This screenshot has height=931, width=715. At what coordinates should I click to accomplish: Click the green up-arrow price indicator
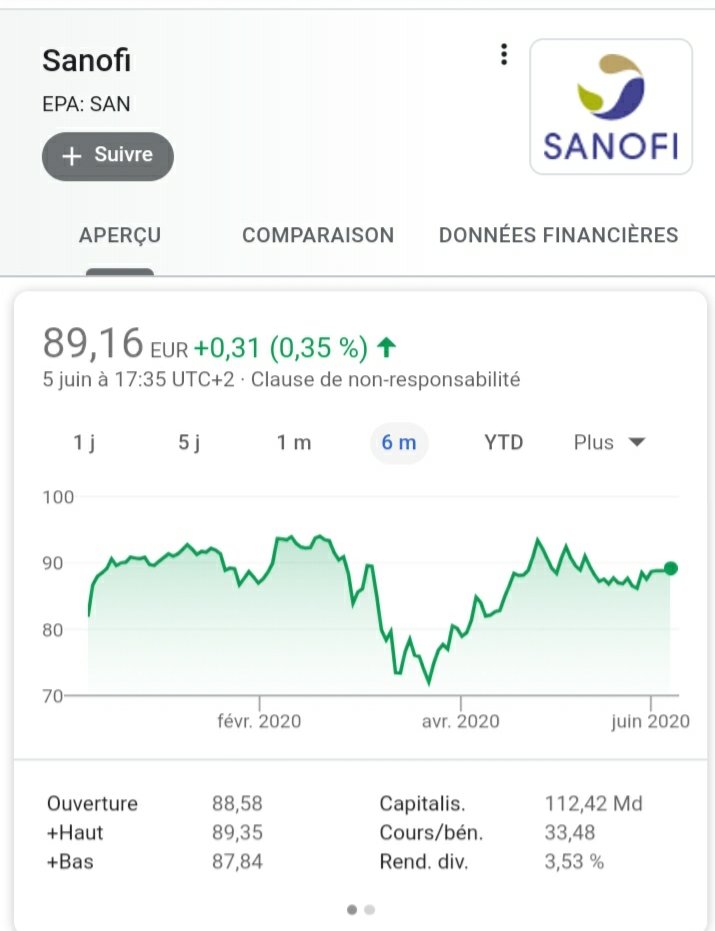click(x=387, y=347)
